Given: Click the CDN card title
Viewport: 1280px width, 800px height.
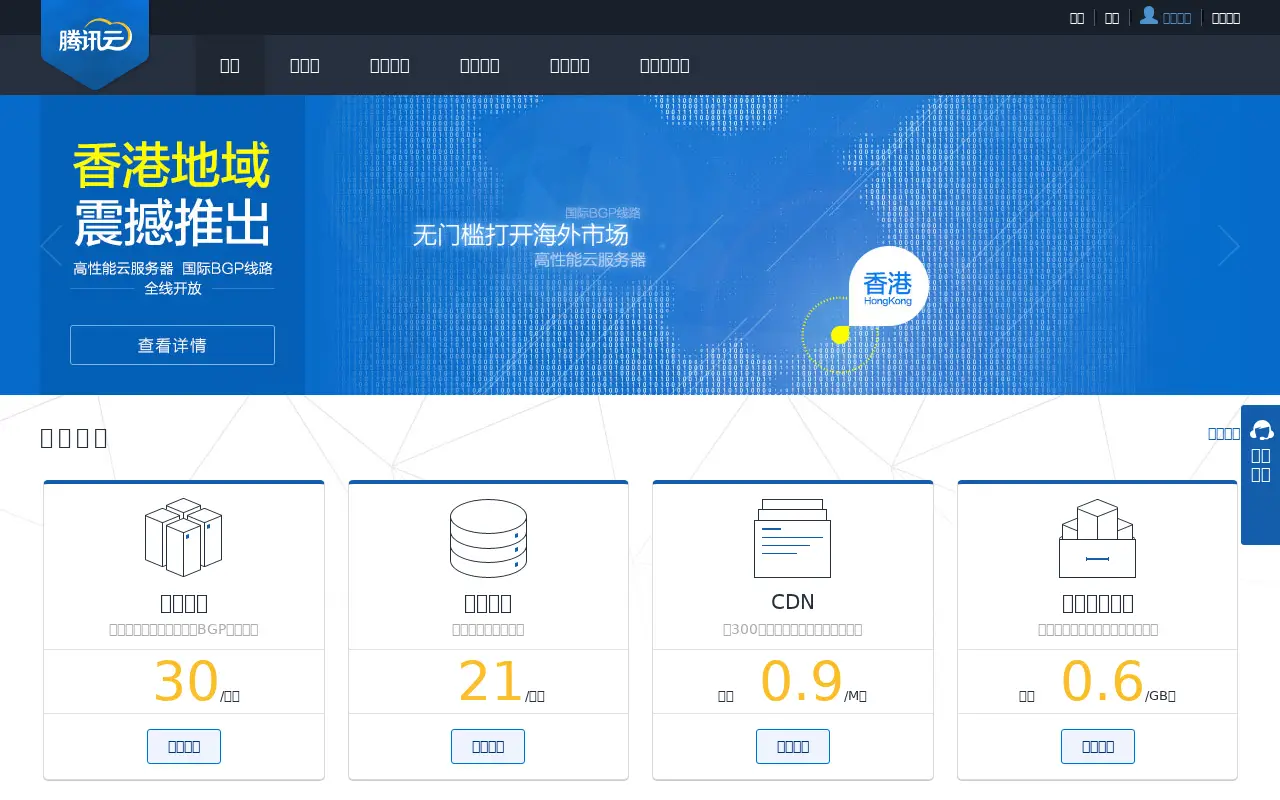Looking at the screenshot, I should point(793,602).
